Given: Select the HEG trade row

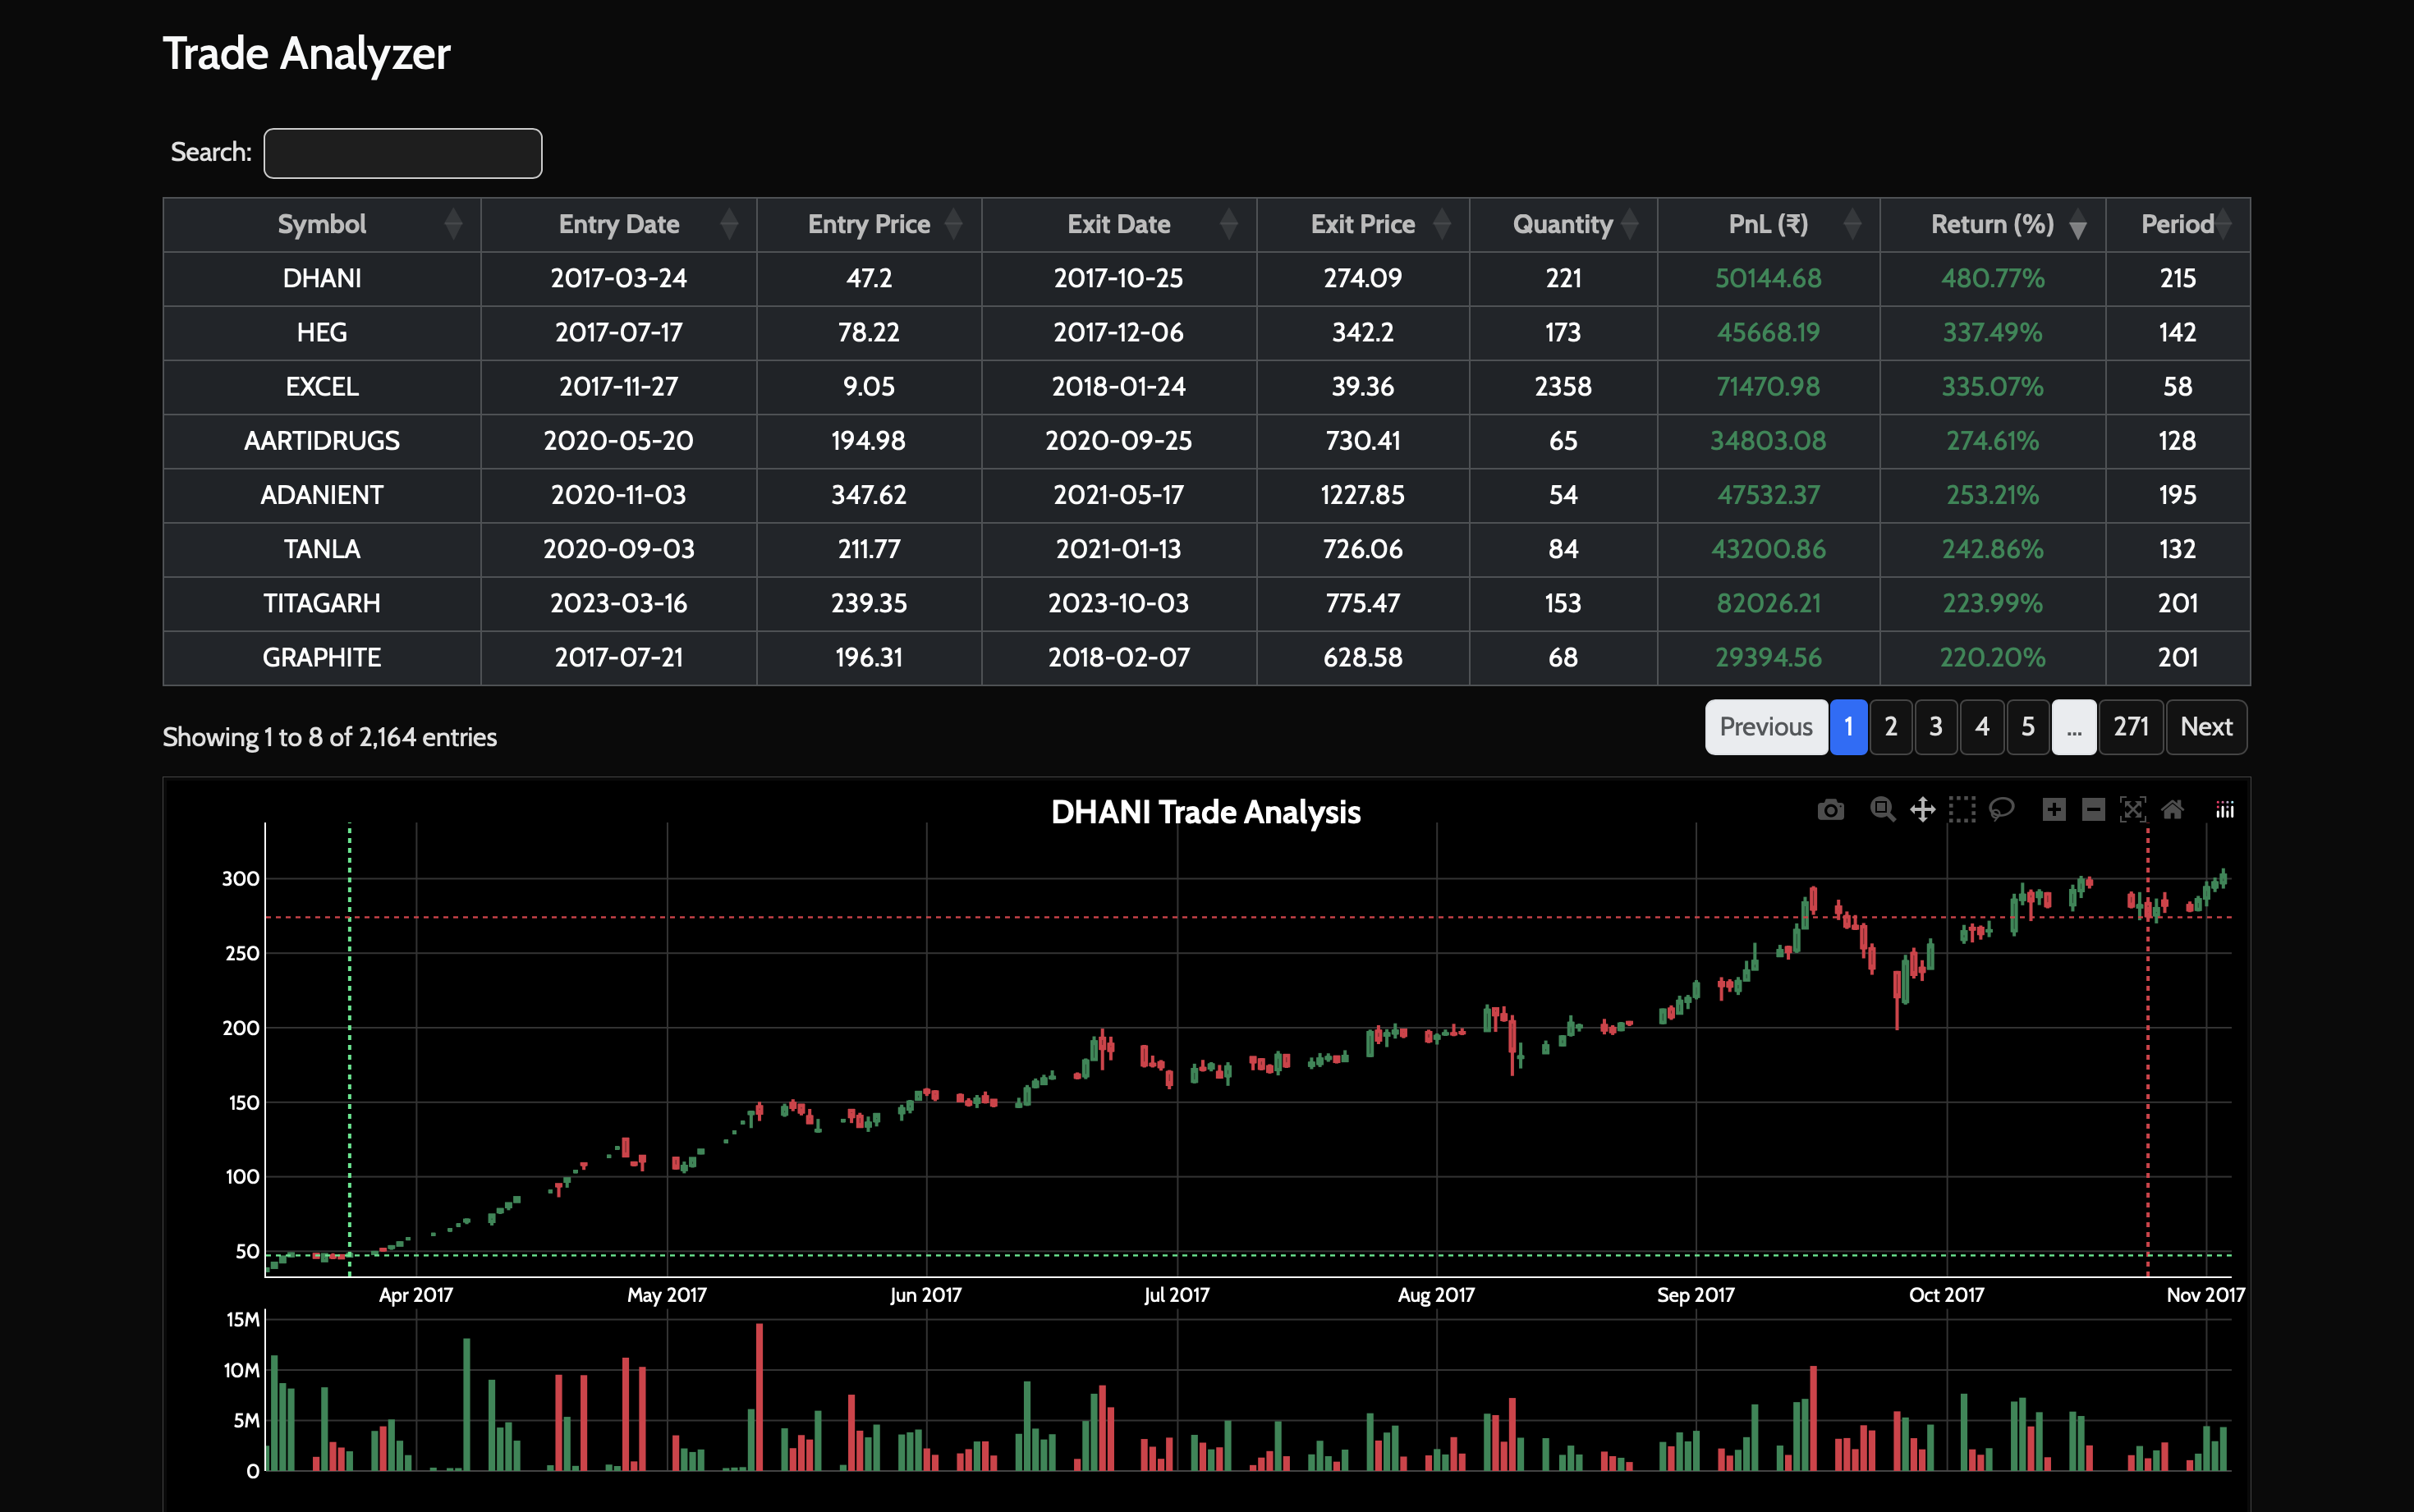Looking at the screenshot, I should [322, 333].
